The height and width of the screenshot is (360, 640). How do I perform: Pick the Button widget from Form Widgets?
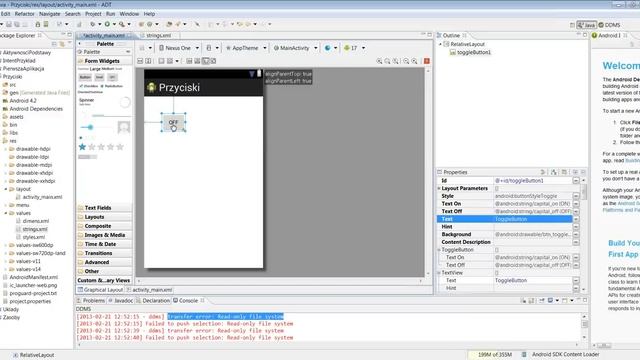pos(85,77)
